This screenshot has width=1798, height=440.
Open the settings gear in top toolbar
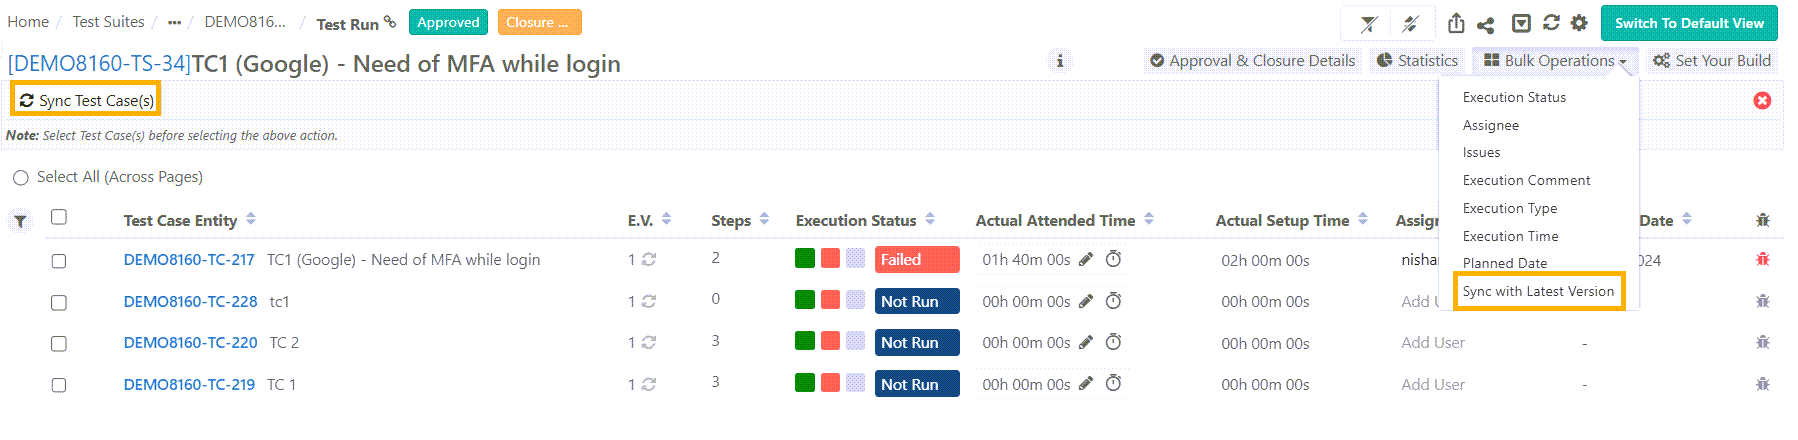[1579, 22]
